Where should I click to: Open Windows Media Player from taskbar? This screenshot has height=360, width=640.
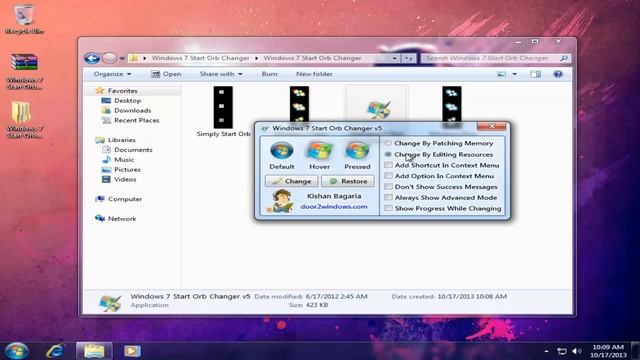coord(132,351)
